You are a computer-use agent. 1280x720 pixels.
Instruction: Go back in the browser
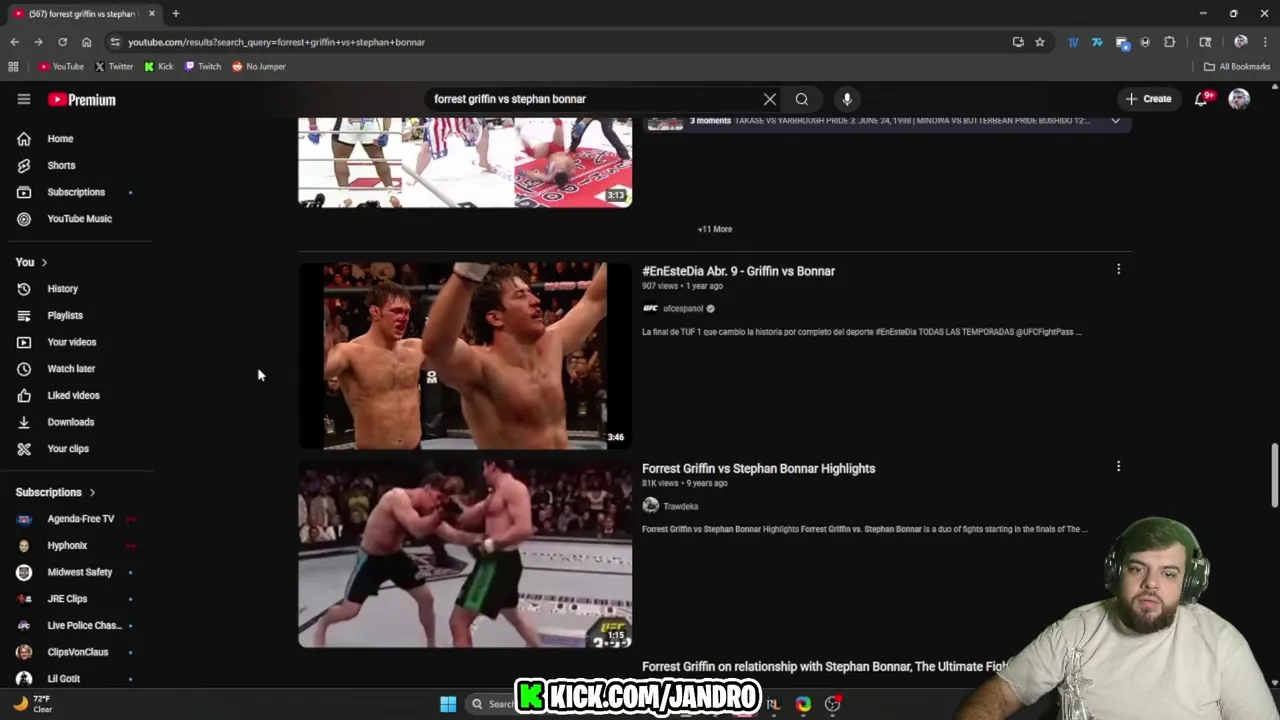pos(14,42)
